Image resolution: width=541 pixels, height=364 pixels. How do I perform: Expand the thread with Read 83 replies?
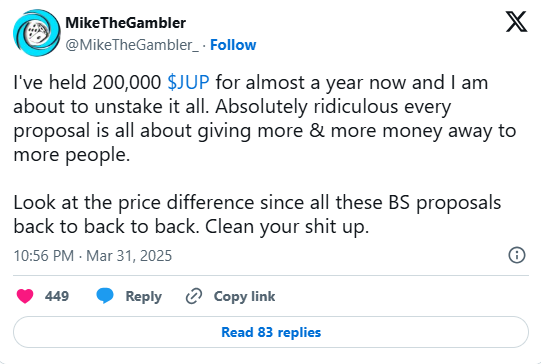271,332
